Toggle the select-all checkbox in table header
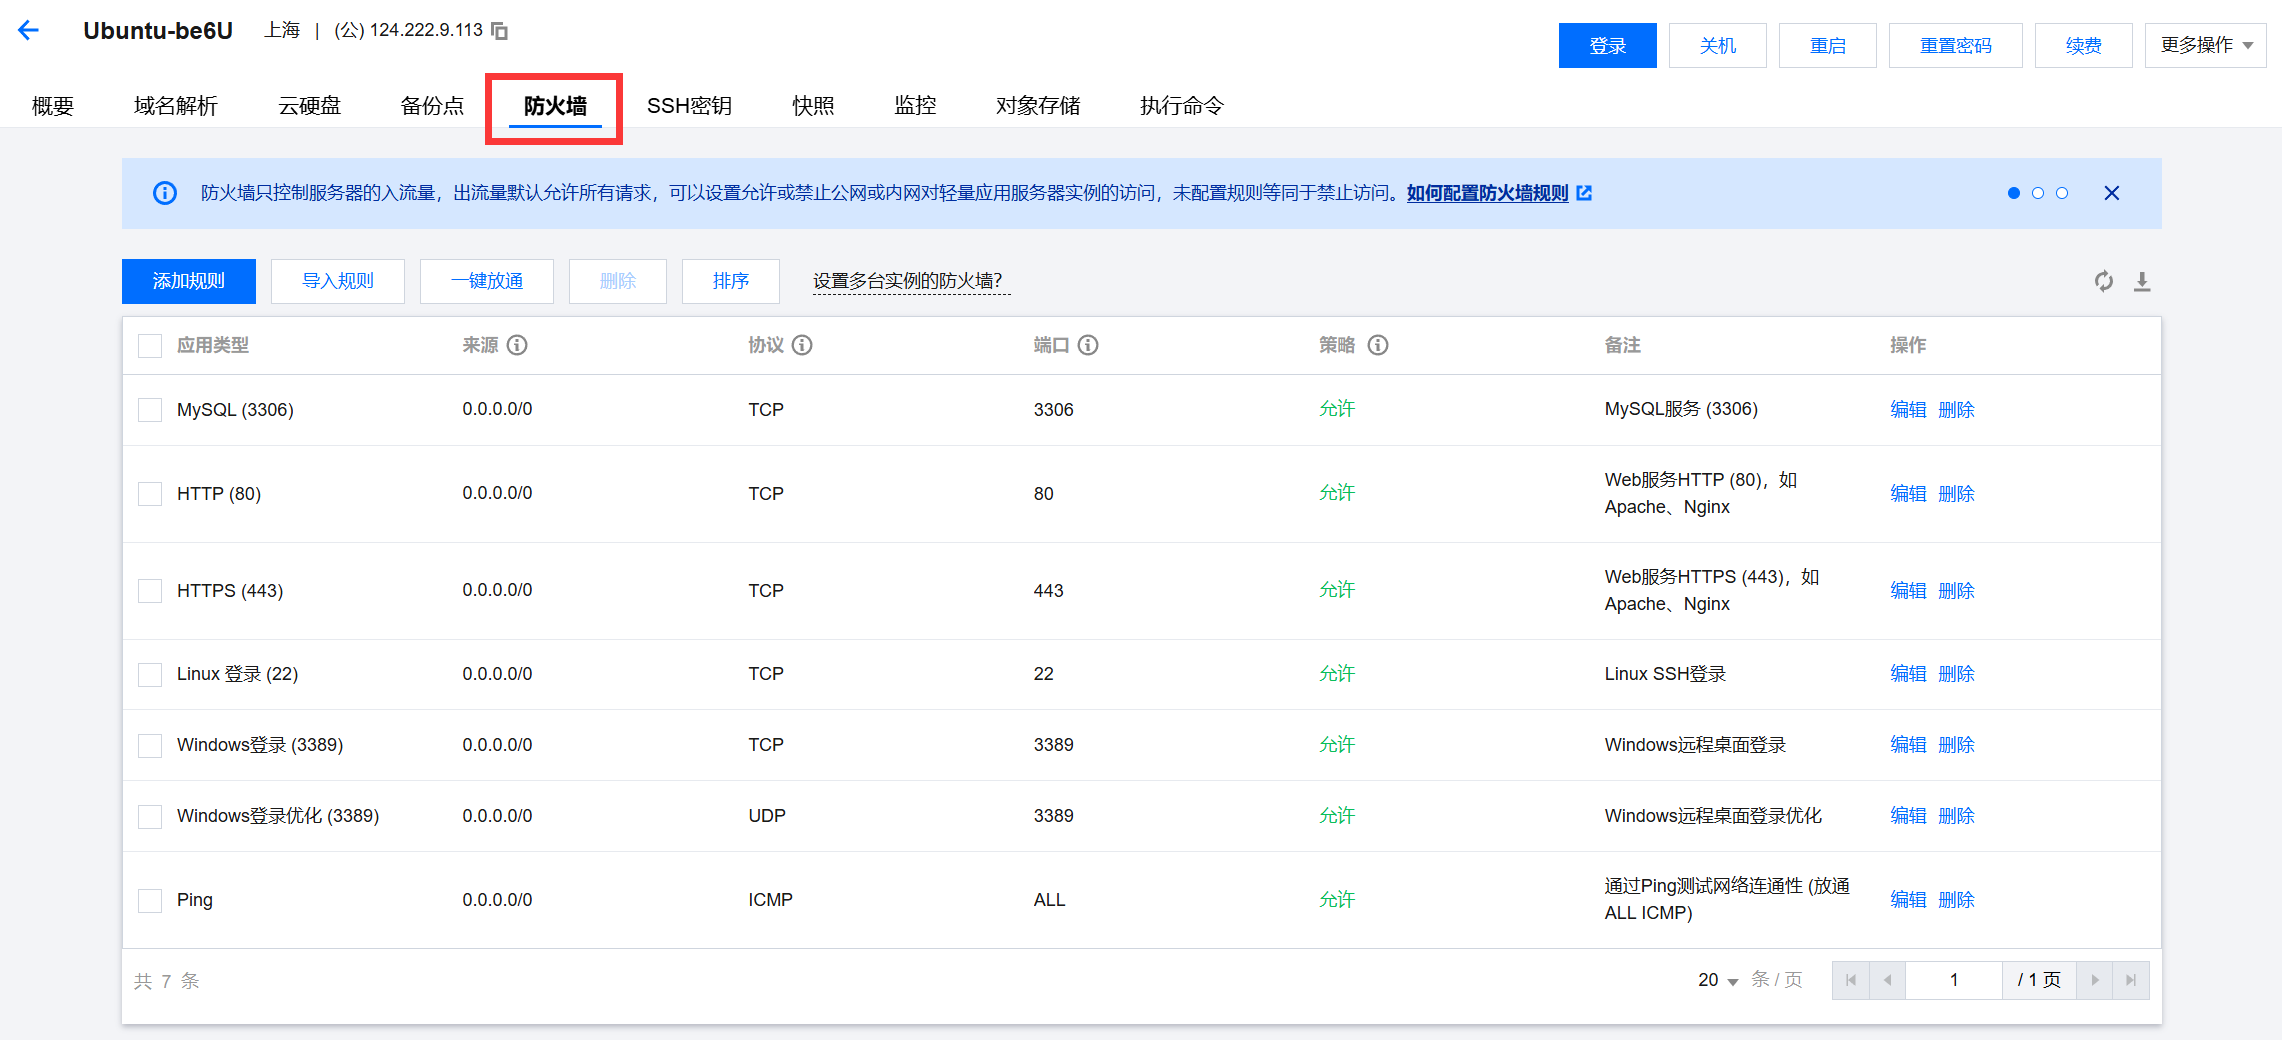The height and width of the screenshot is (1040, 2282). 150,346
